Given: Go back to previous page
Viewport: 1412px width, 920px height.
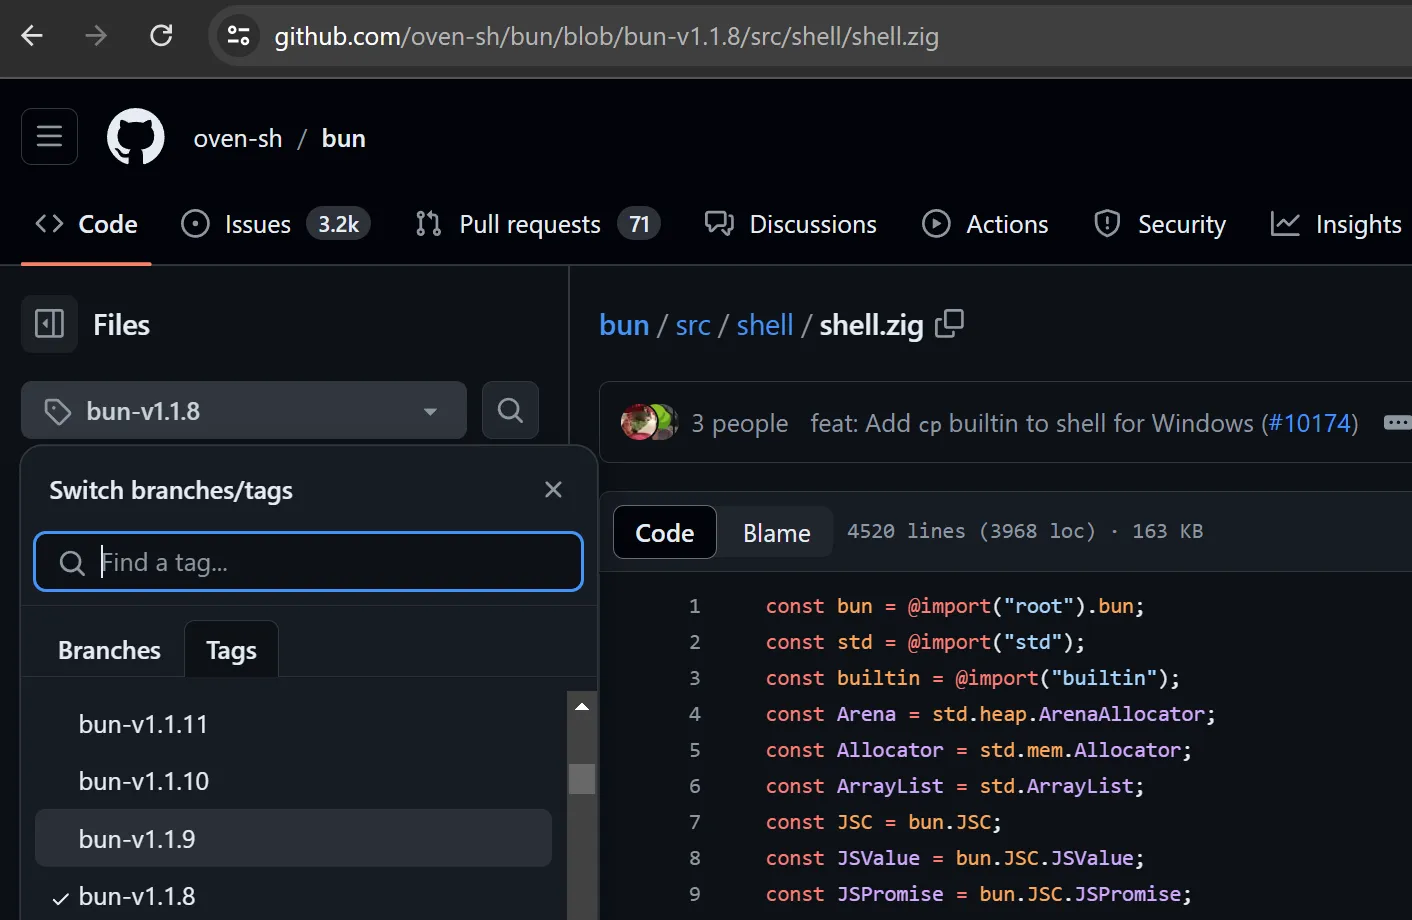Looking at the screenshot, I should coord(32,36).
